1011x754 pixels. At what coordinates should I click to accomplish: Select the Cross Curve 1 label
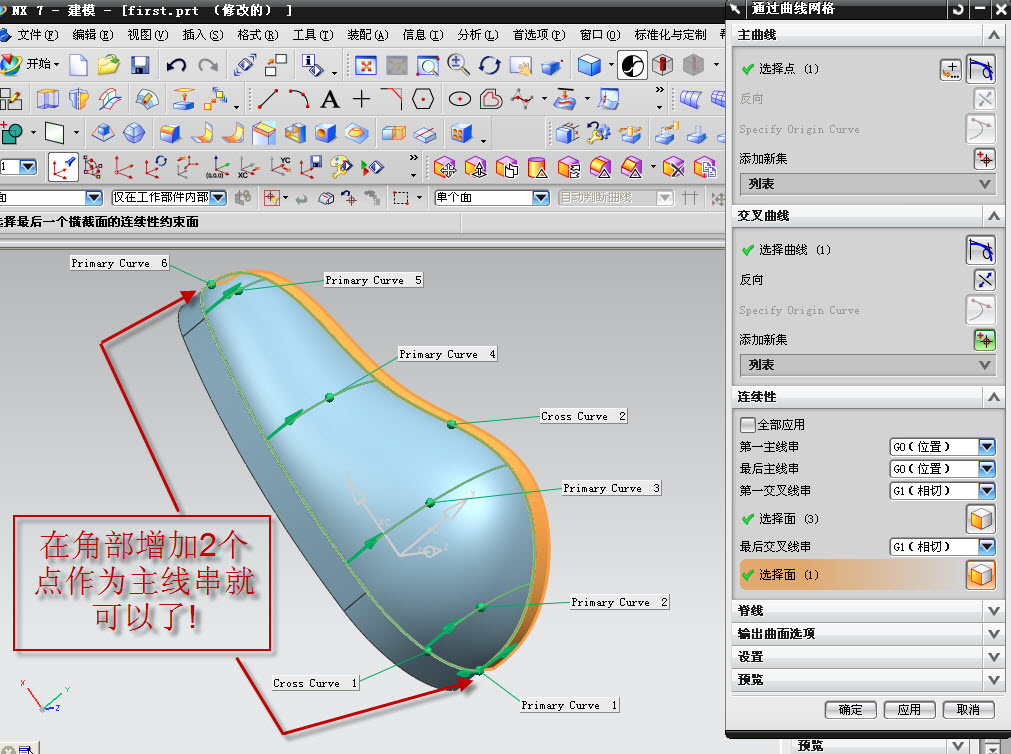(x=315, y=683)
